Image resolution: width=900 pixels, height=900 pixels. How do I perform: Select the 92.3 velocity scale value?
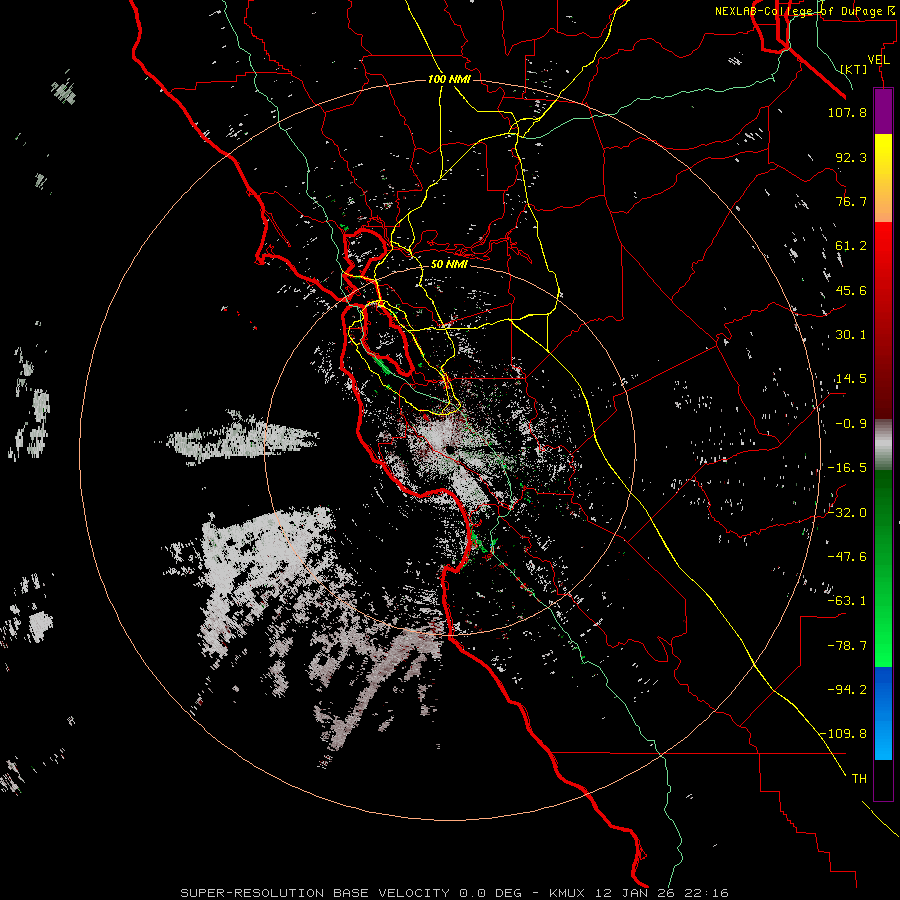coord(851,157)
